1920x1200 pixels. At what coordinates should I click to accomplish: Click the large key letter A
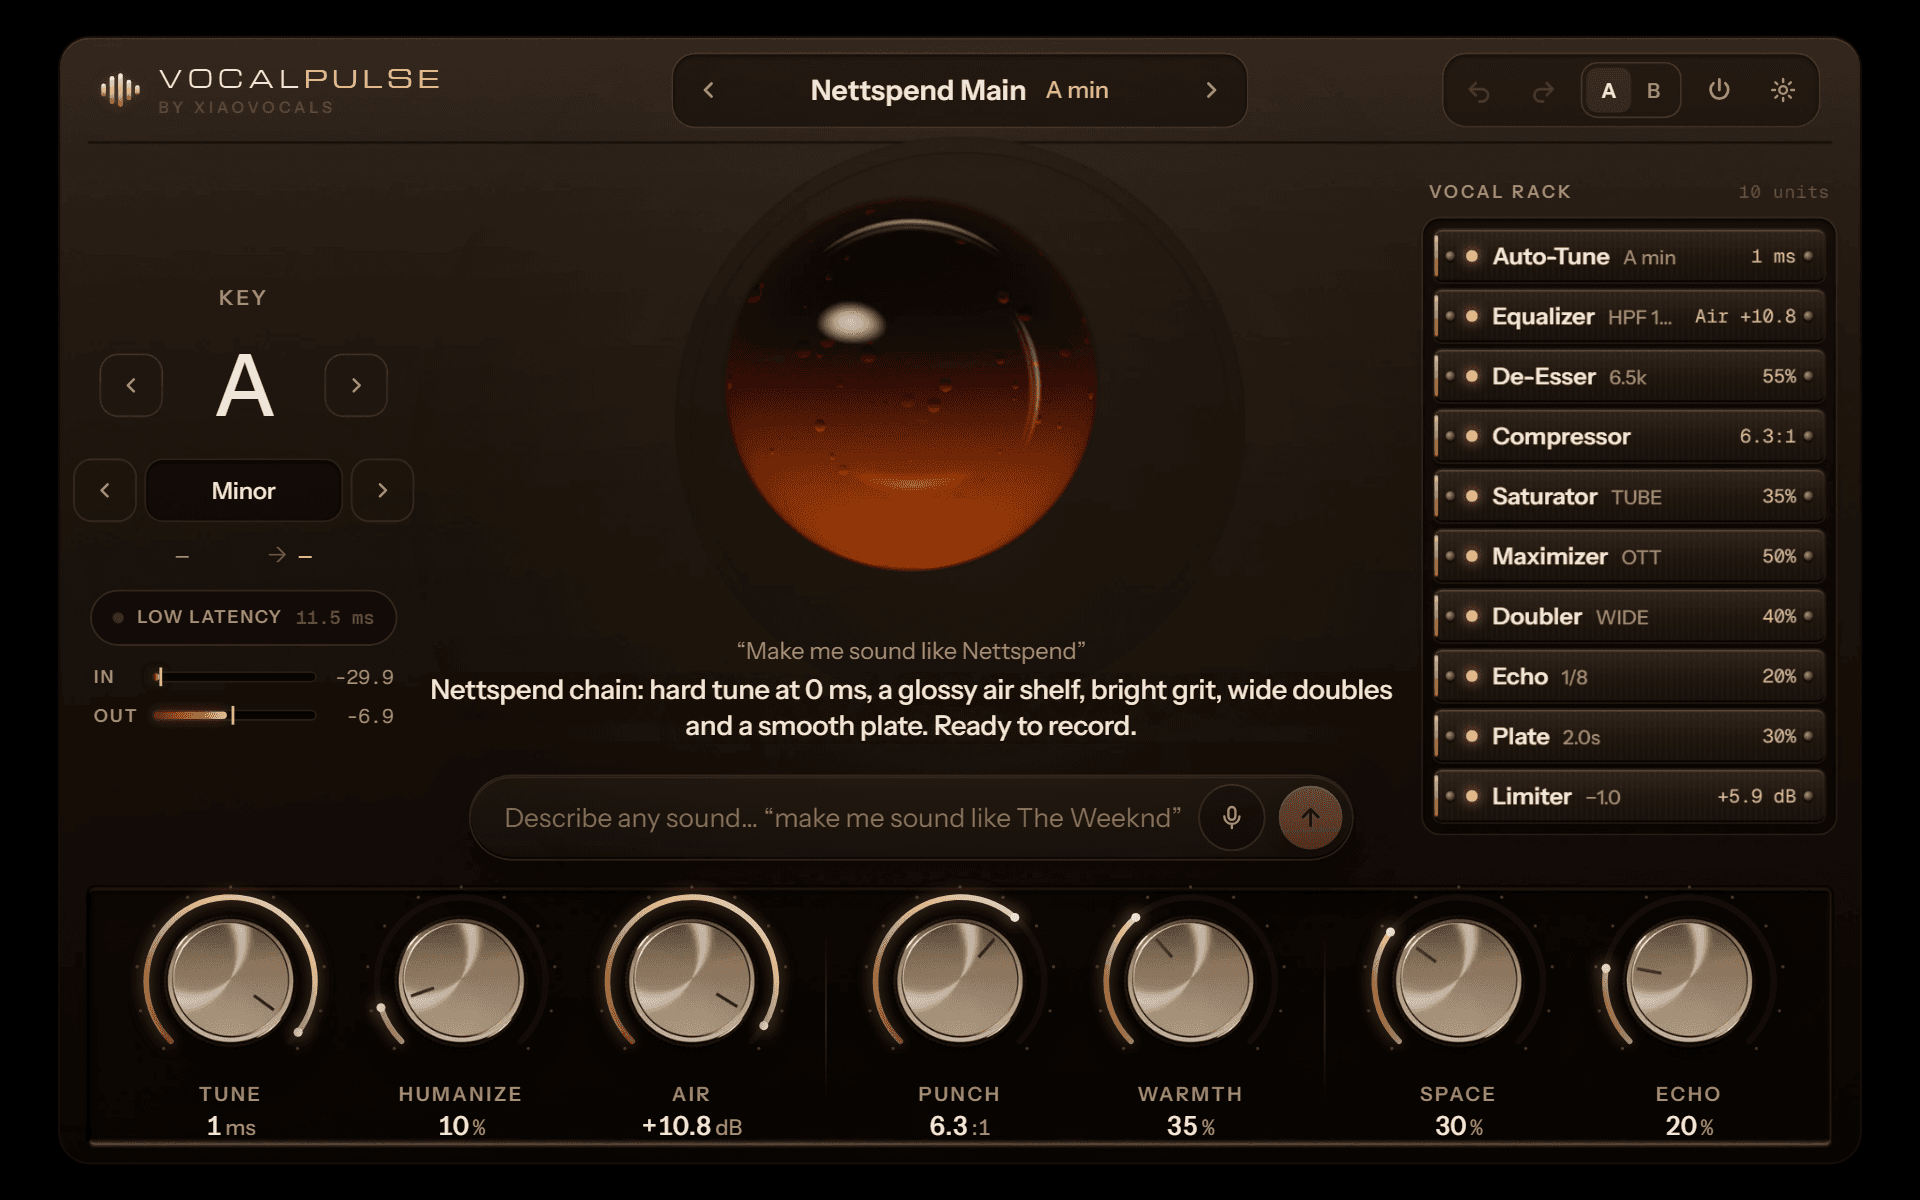click(x=244, y=386)
